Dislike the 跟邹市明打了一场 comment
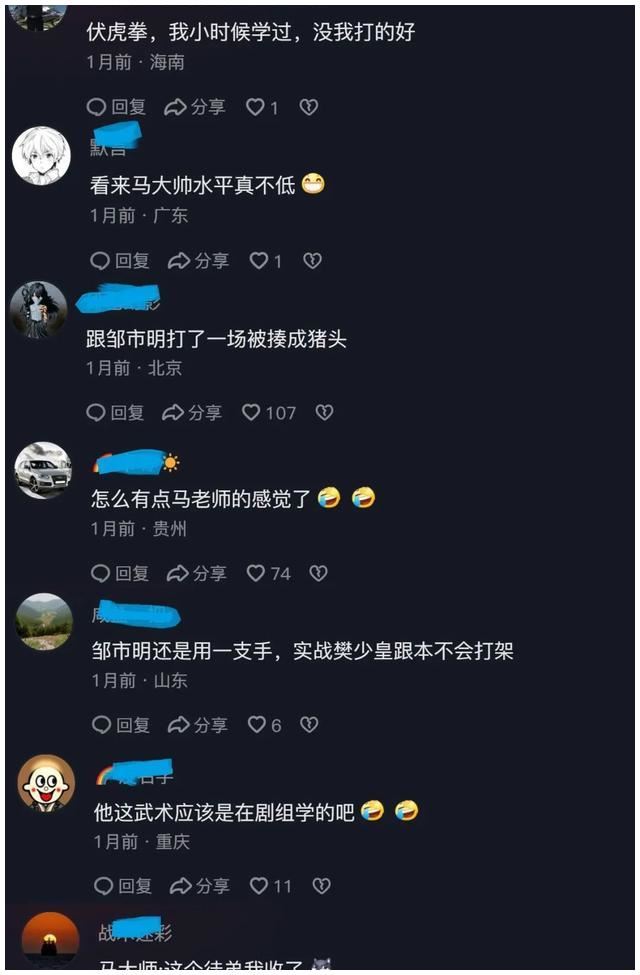 pyautogui.click(x=324, y=412)
